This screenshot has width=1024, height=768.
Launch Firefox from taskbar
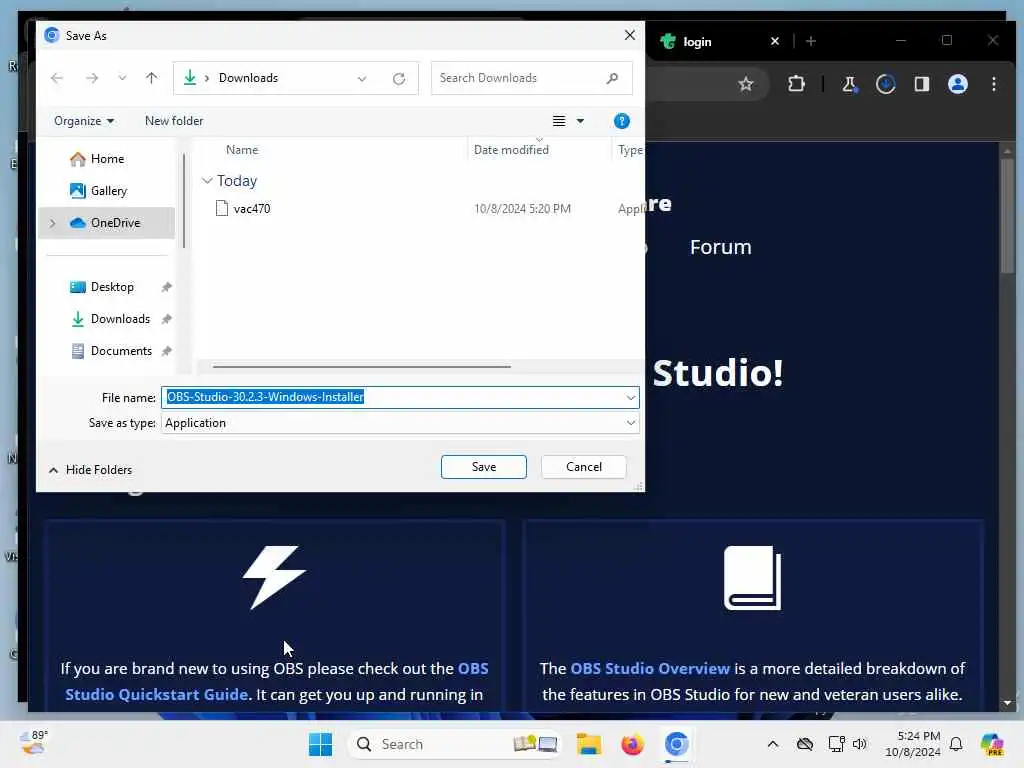click(632, 744)
